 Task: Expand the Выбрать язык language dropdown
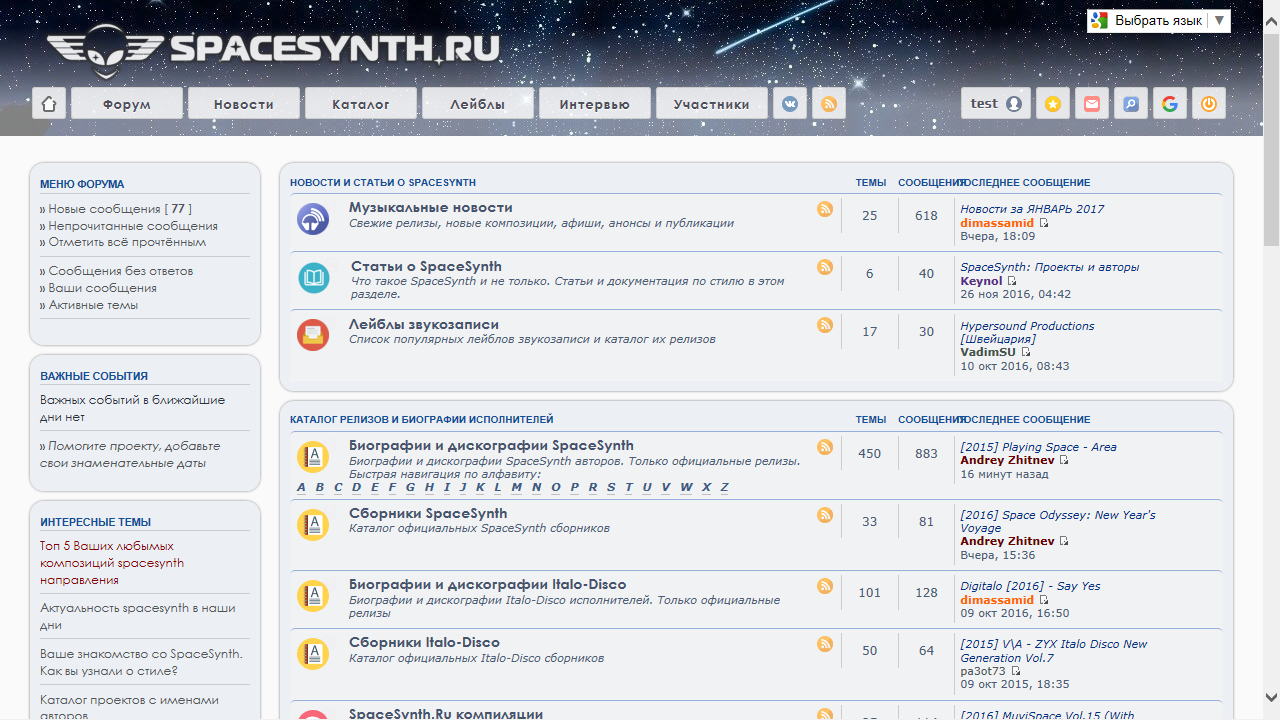tap(1159, 20)
